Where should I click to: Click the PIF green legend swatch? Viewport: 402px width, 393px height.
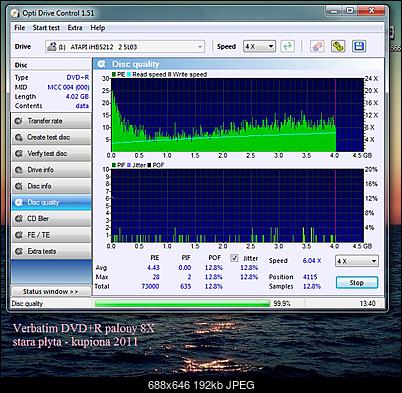[114, 165]
